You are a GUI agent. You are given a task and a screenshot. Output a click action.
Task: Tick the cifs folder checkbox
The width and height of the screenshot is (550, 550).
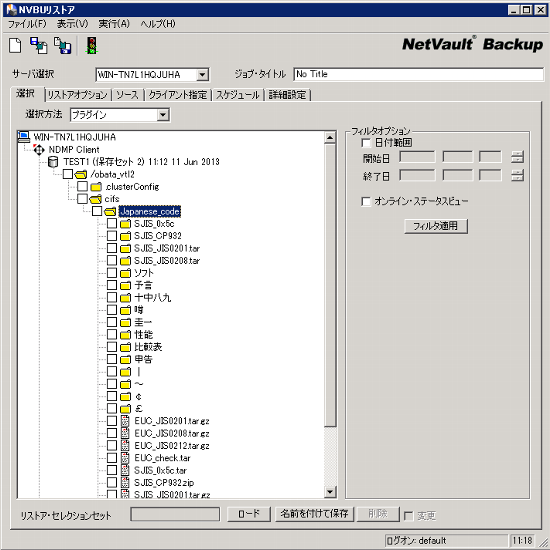pos(82,199)
